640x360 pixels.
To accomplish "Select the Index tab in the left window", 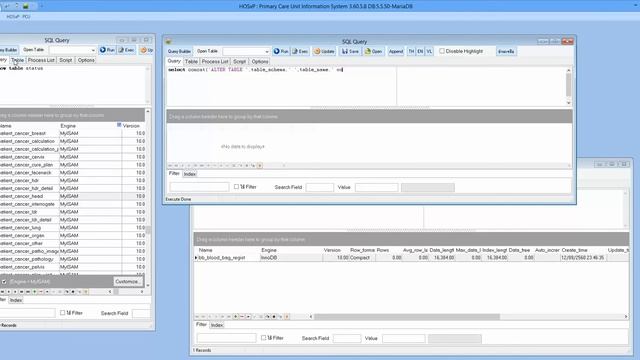I will (16, 300).
